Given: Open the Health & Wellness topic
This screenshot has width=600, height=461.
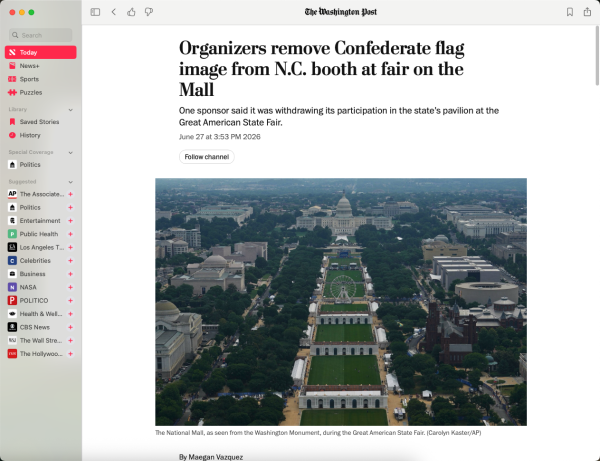Looking at the screenshot, I should click(36, 314).
